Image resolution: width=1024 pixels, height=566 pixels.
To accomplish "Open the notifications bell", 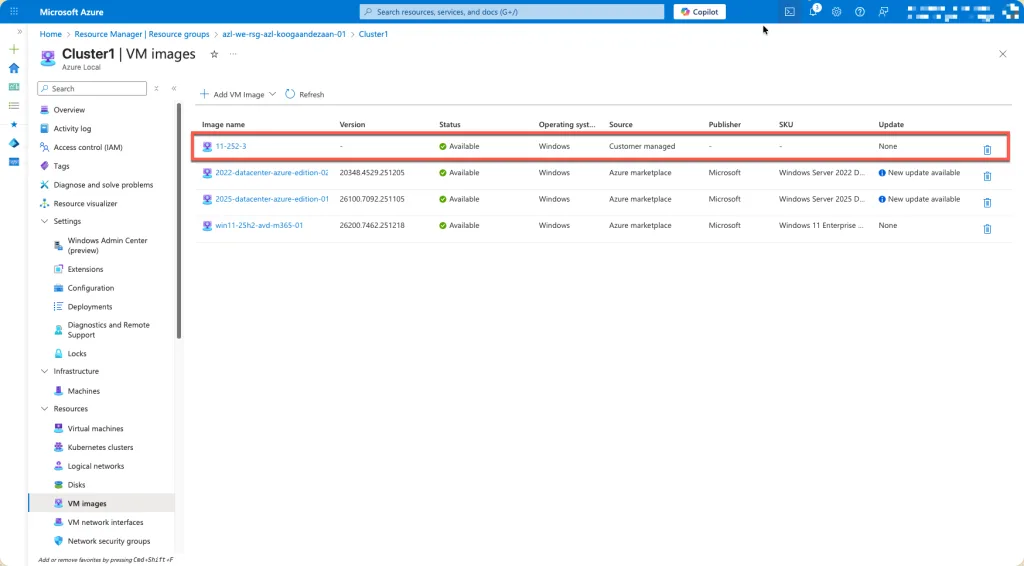I will click(814, 12).
